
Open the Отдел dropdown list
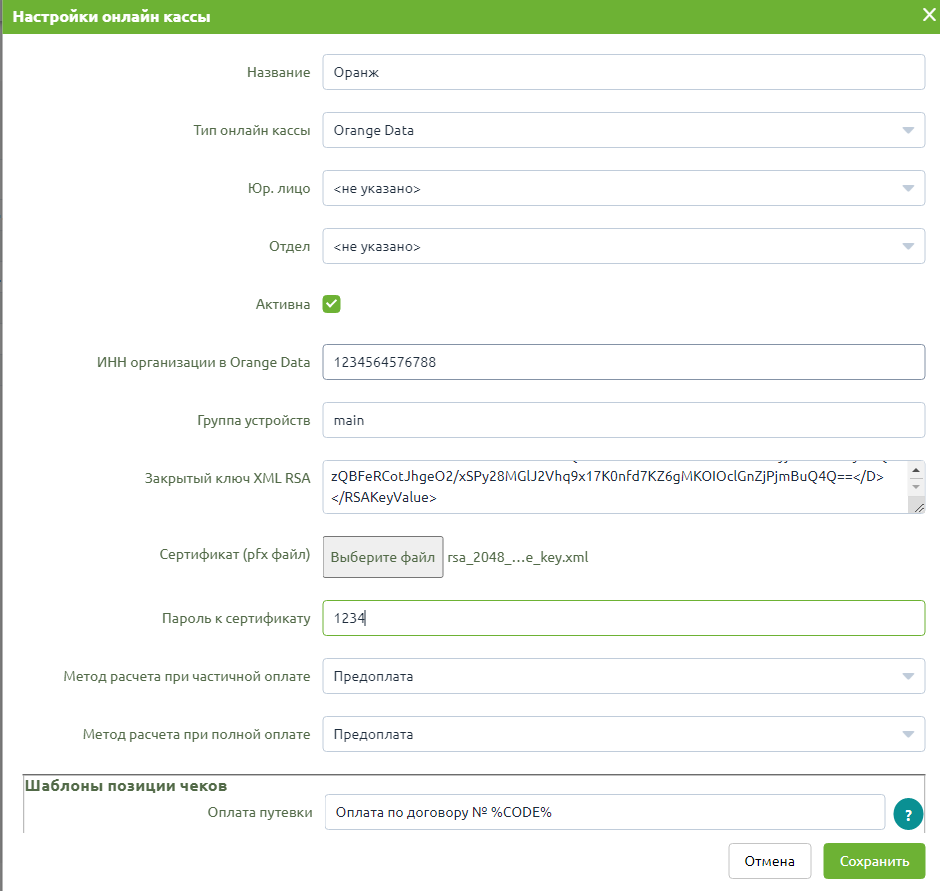pos(623,246)
